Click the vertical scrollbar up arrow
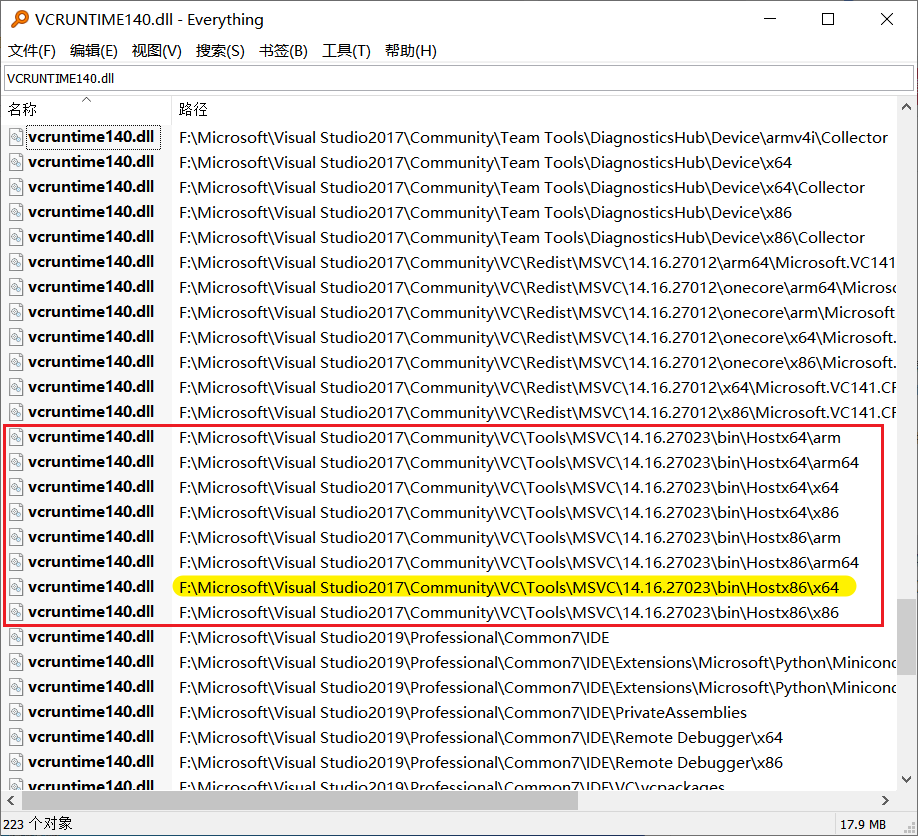918x836 pixels. pyautogui.click(x=906, y=107)
